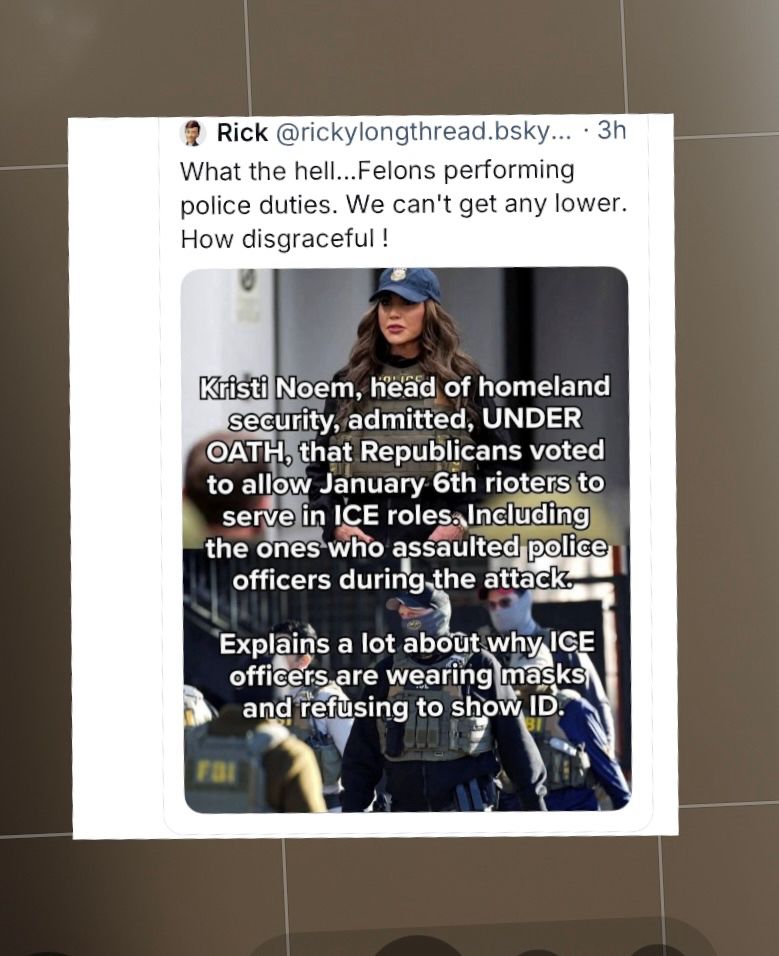Open the embedded meme image

point(406,540)
